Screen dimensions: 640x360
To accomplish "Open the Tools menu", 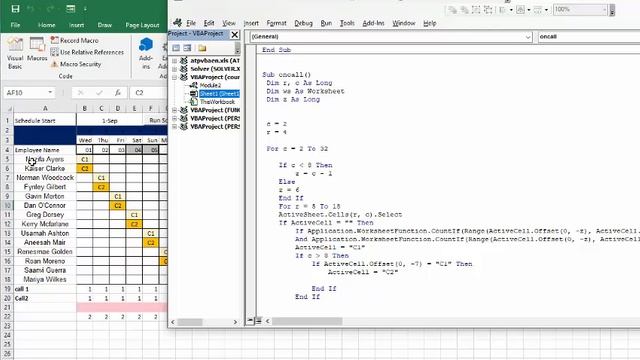I will click(x=347, y=23).
